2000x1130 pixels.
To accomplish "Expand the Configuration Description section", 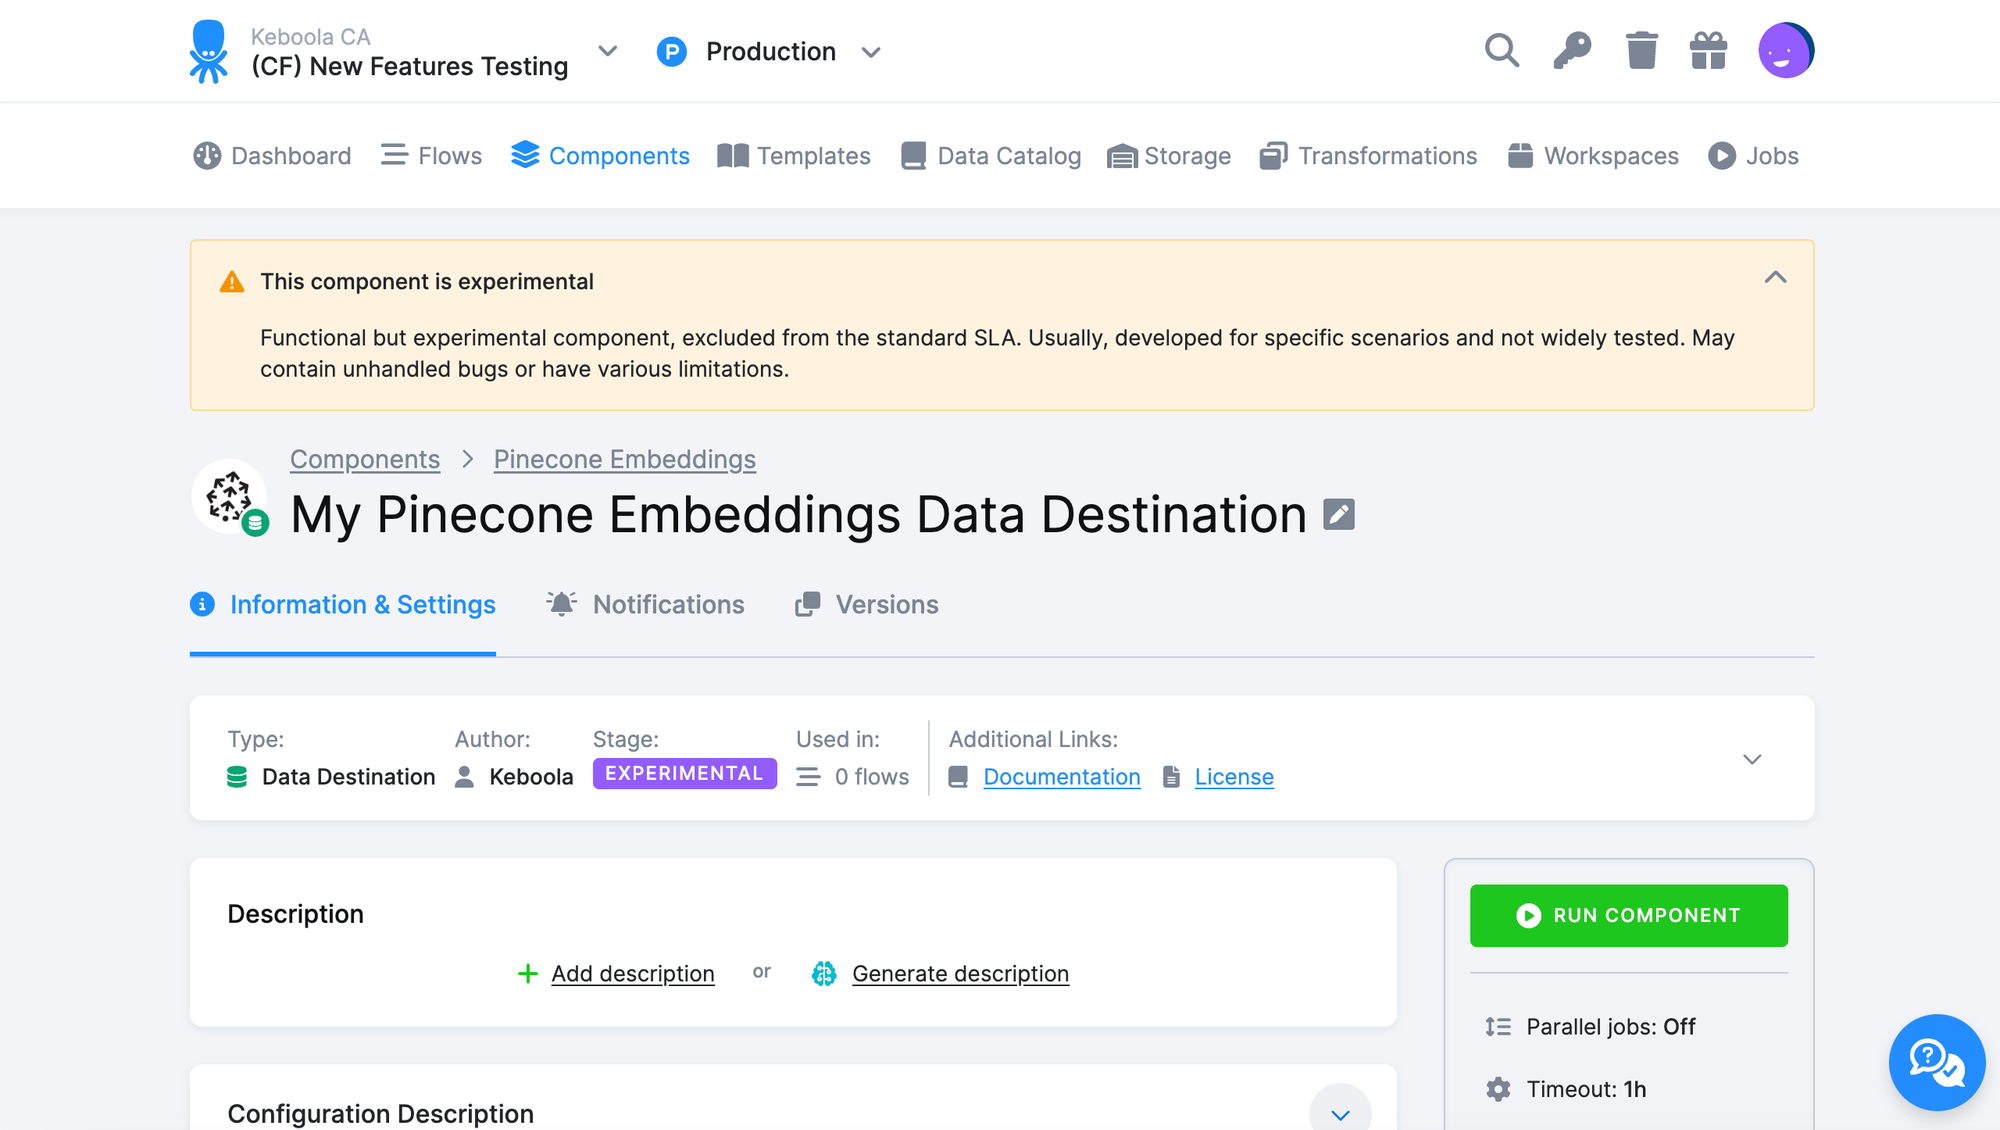I will [1340, 1113].
